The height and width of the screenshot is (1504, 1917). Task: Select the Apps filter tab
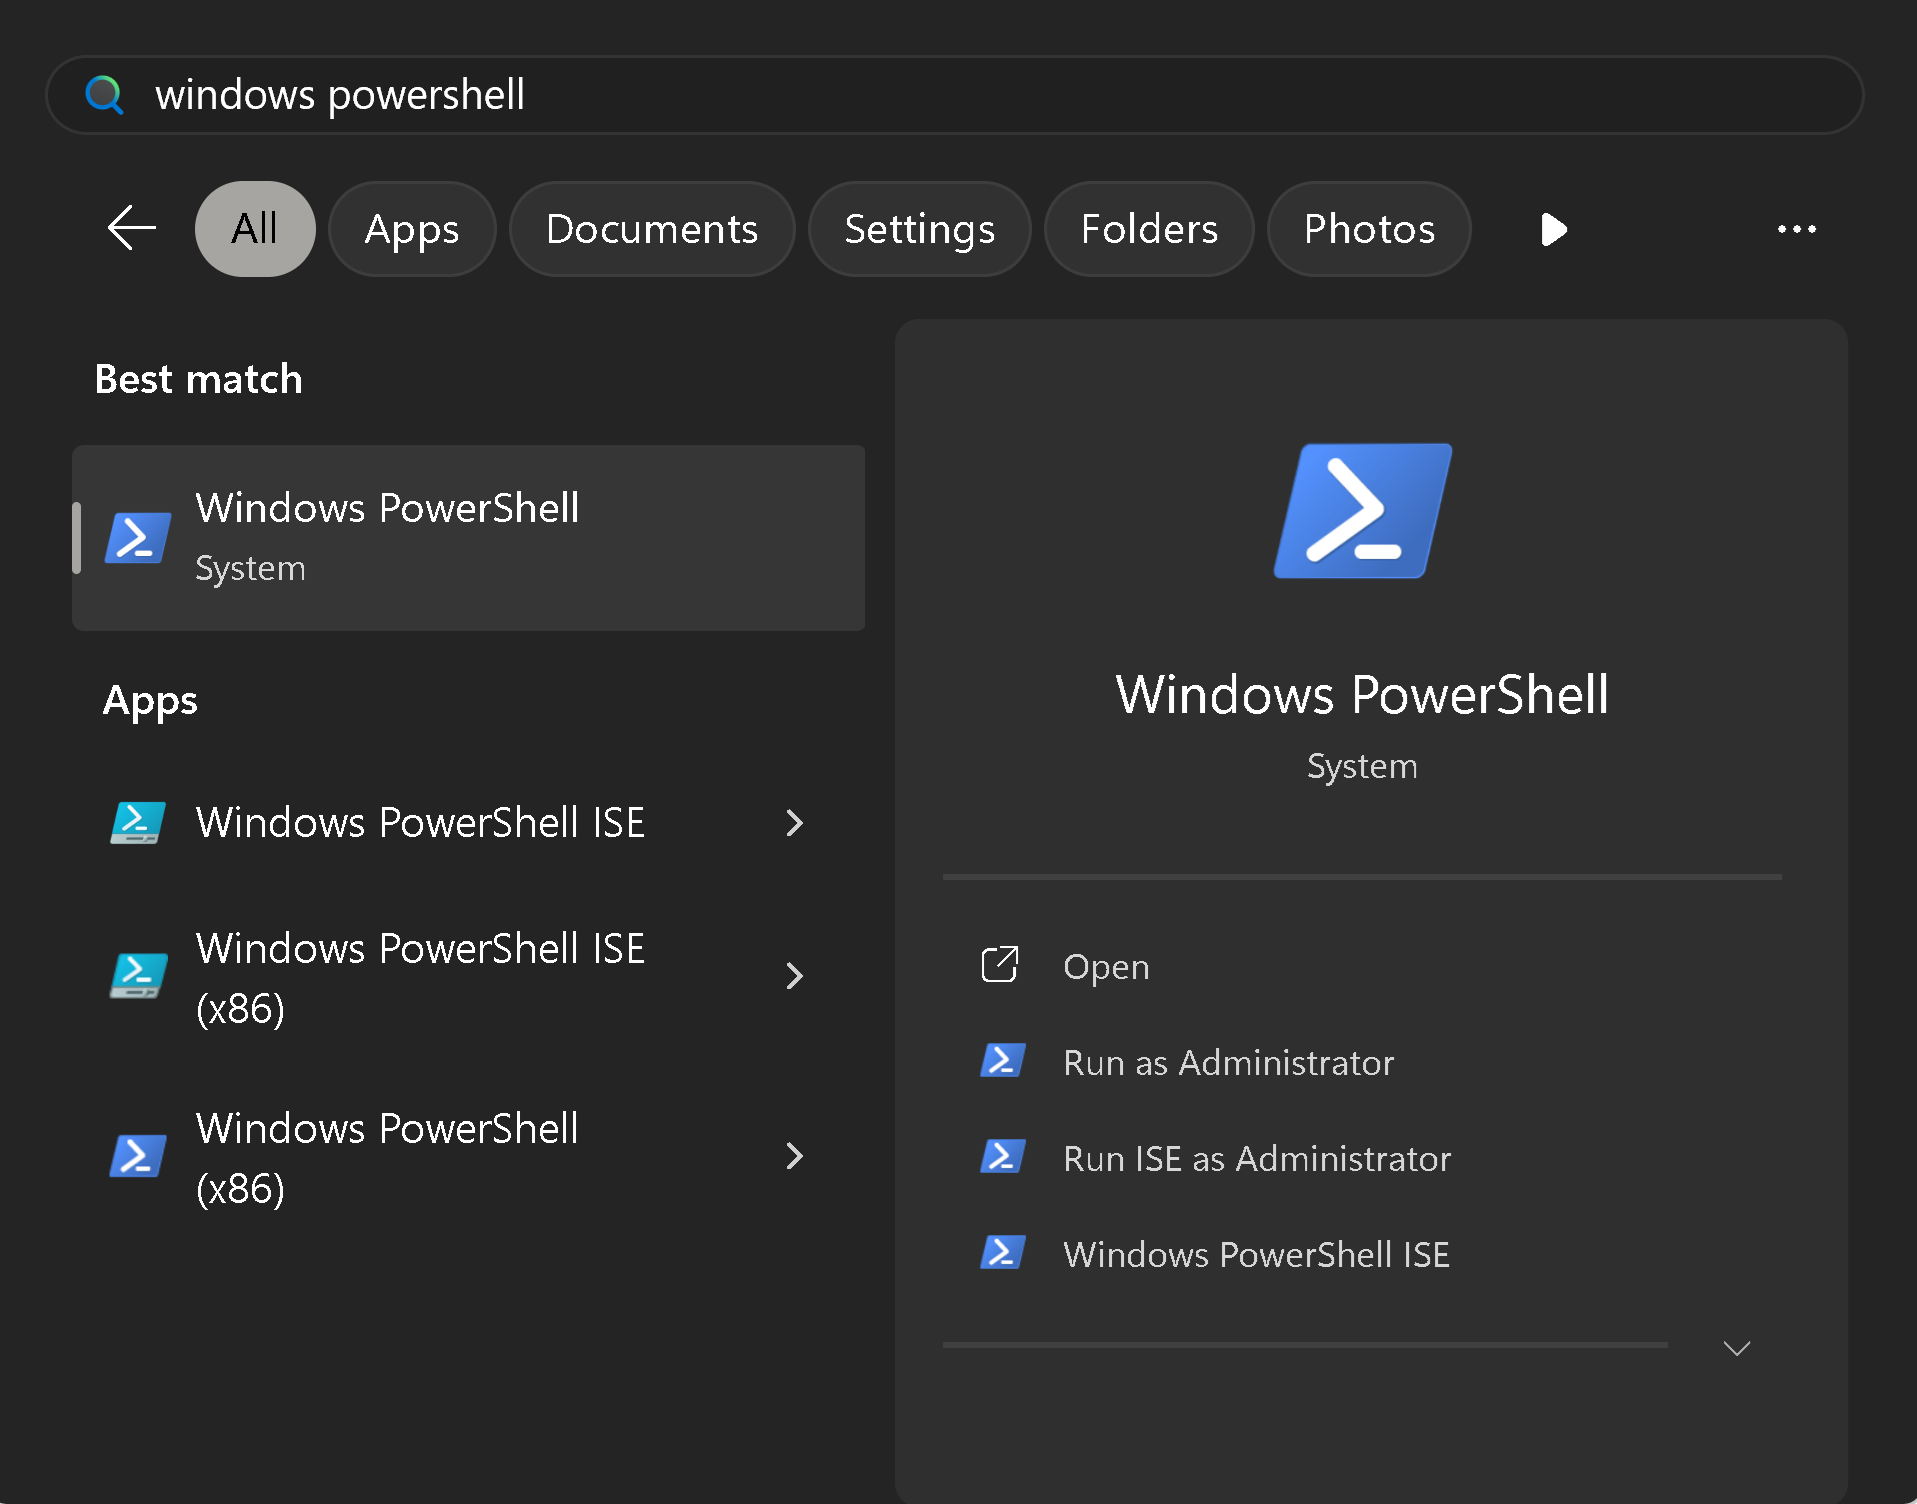click(x=412, y=229)
